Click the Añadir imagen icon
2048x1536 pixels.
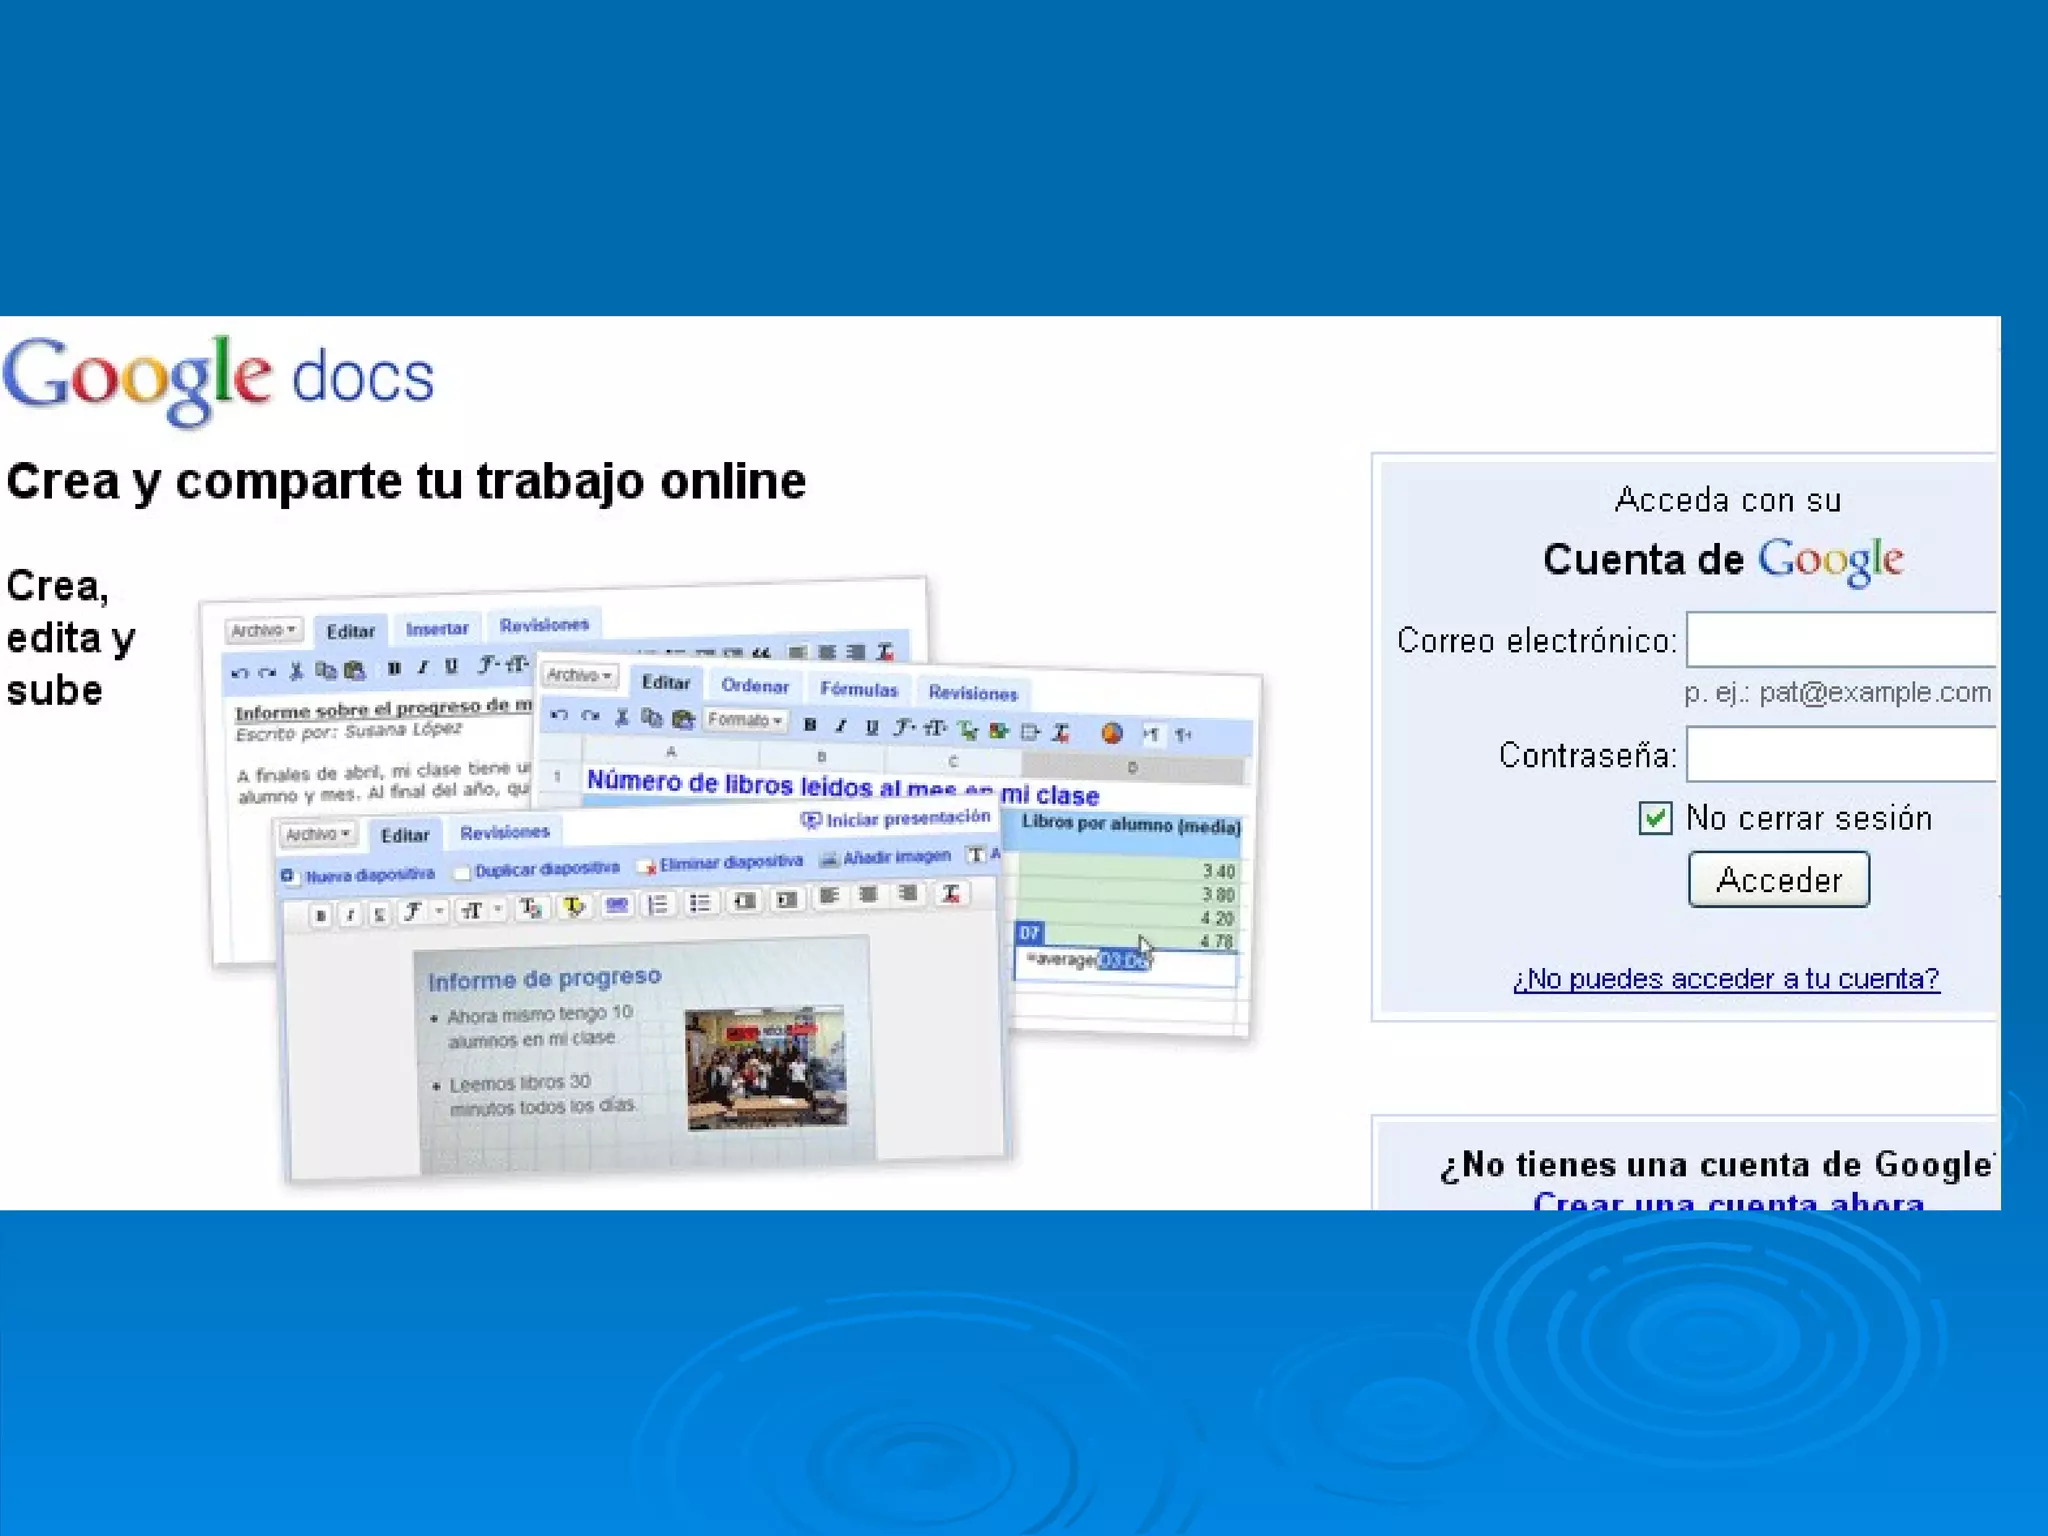coord(829,859)
